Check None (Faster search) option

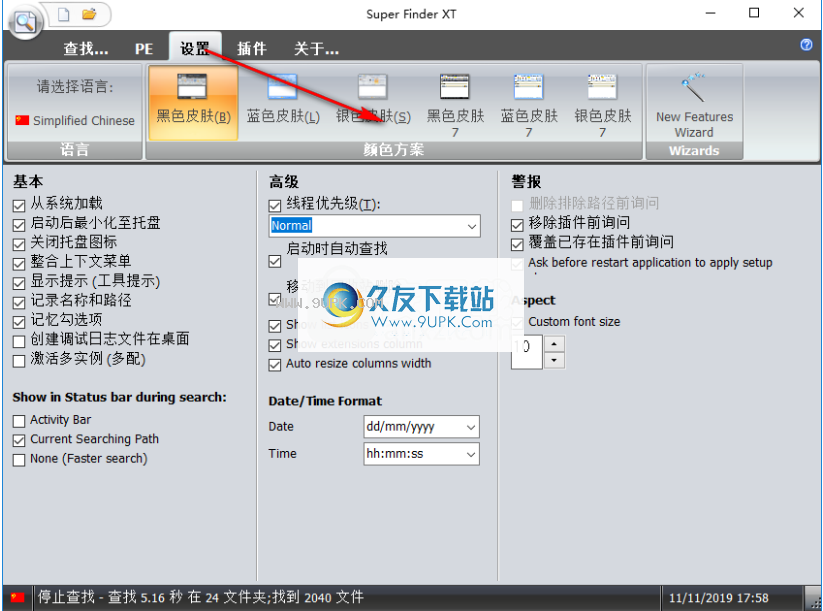(x=19, y=460)
